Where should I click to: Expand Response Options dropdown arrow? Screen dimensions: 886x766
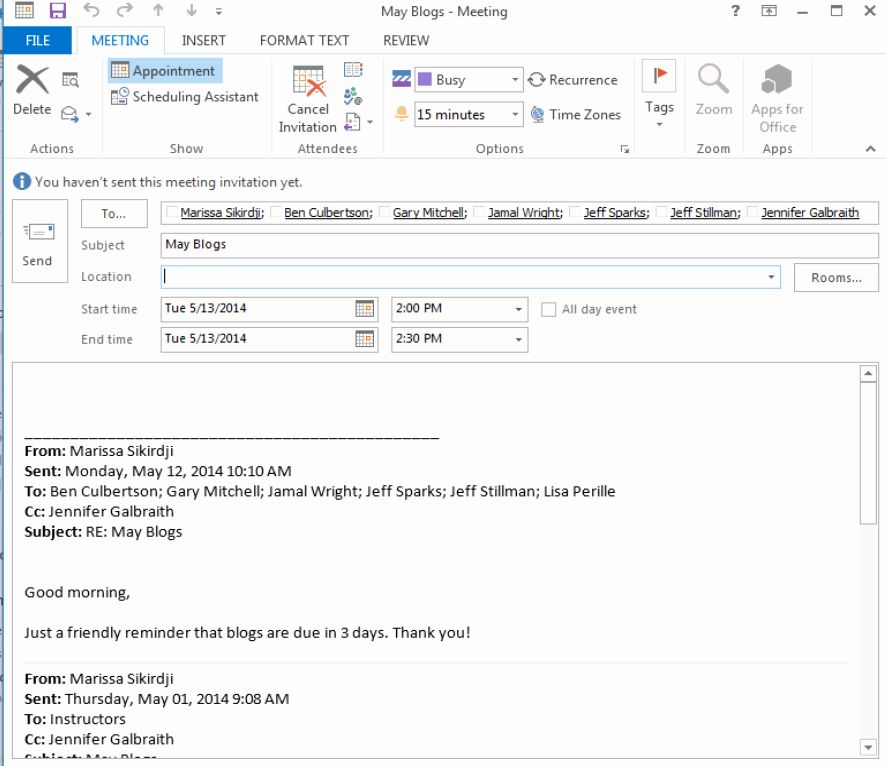pyautogui.click(x=370, y=122)
